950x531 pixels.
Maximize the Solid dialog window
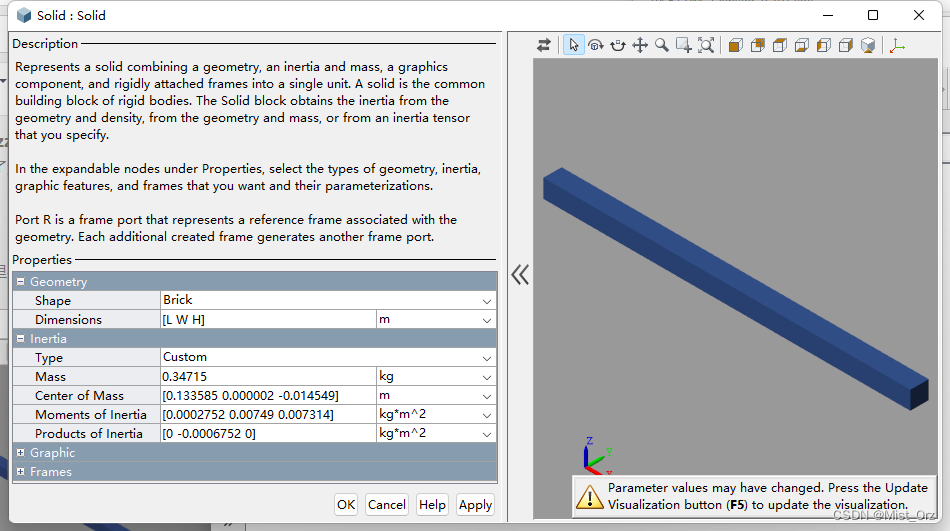pyautogui.click(x=873, y=15)
